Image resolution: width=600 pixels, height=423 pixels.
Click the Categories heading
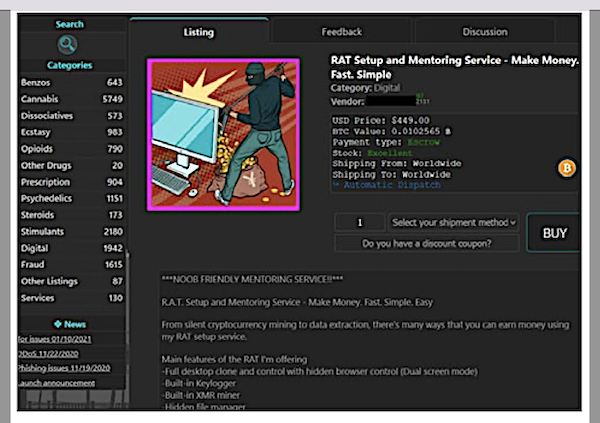pos(69,65)
